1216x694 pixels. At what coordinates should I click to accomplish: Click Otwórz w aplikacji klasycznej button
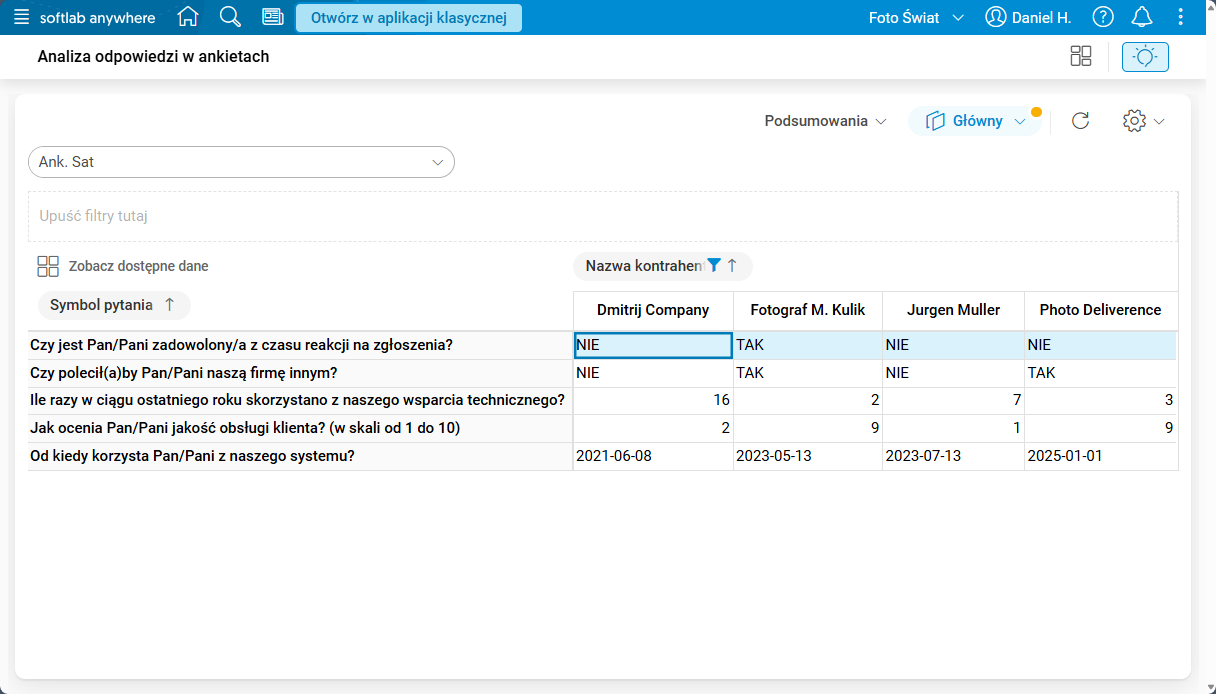pos(408,17)
